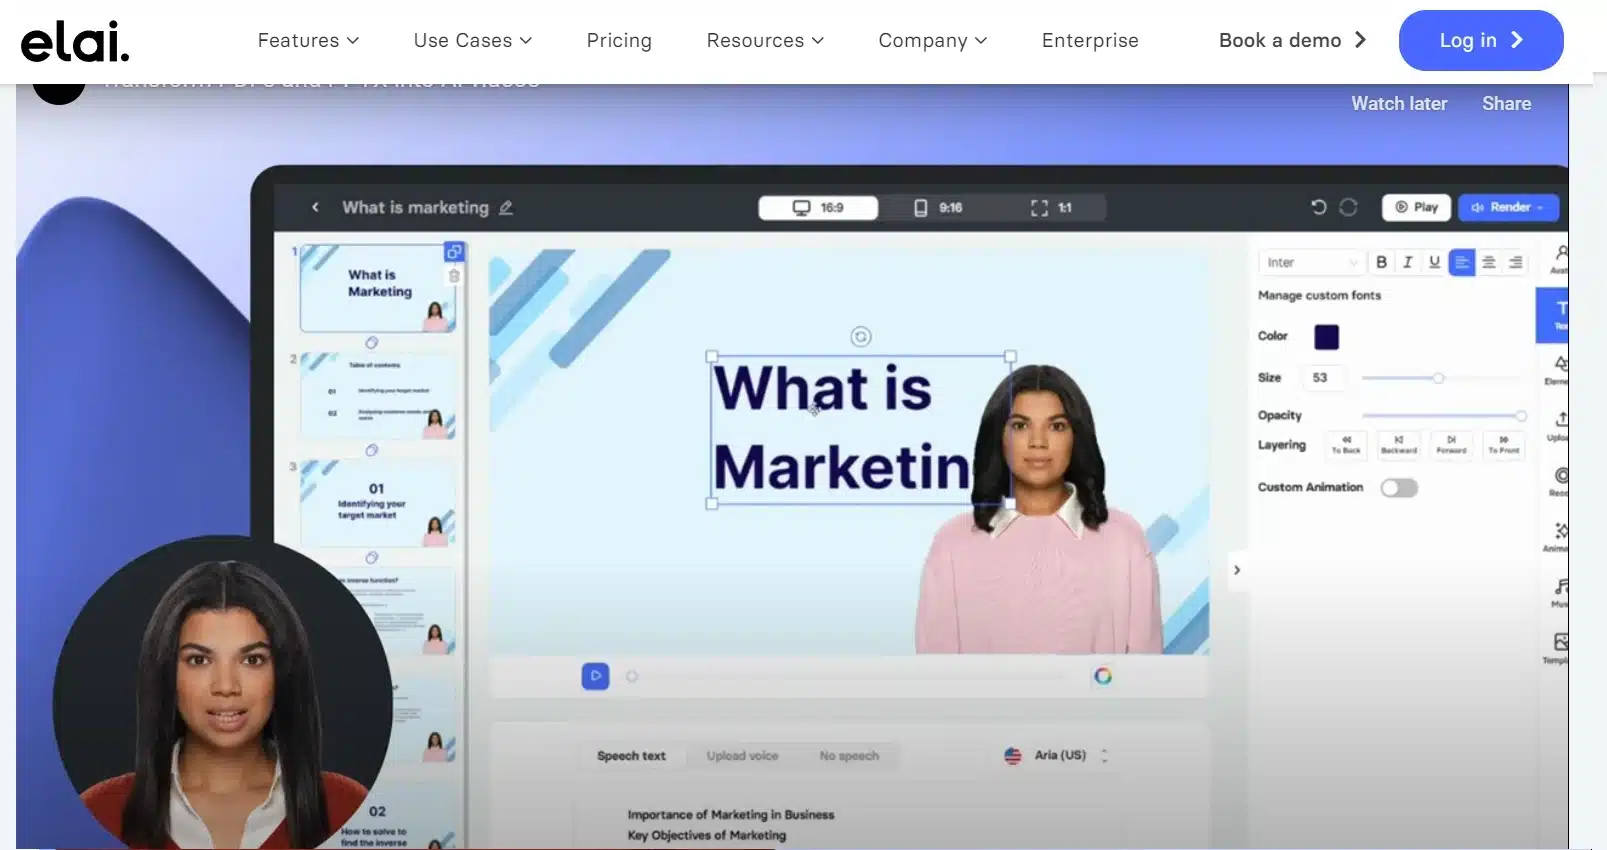Collapse the right panel with the chevron
Image resolution: width=1607 pixels, height=850 pixels.
pyautogui.click(x=1237, y=570)
